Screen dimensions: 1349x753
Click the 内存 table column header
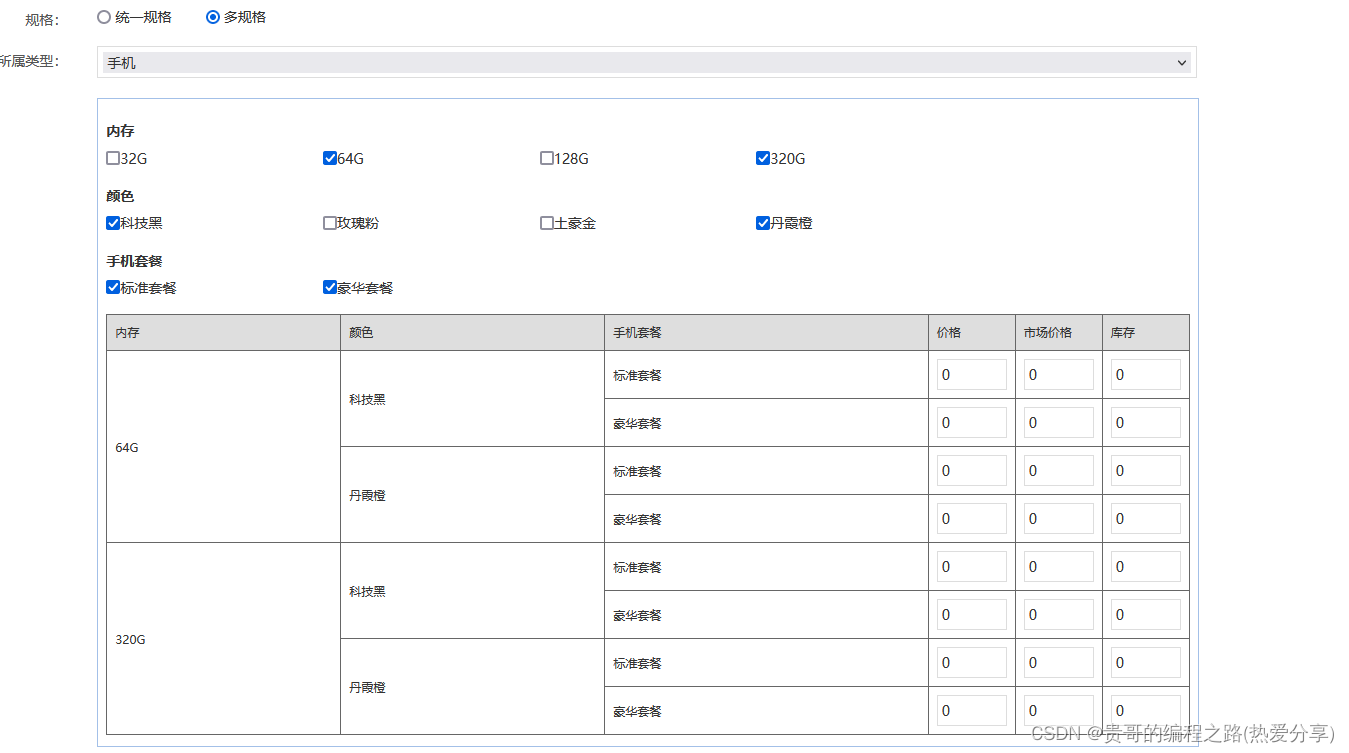pyautogui.click(x=223, y=333)
